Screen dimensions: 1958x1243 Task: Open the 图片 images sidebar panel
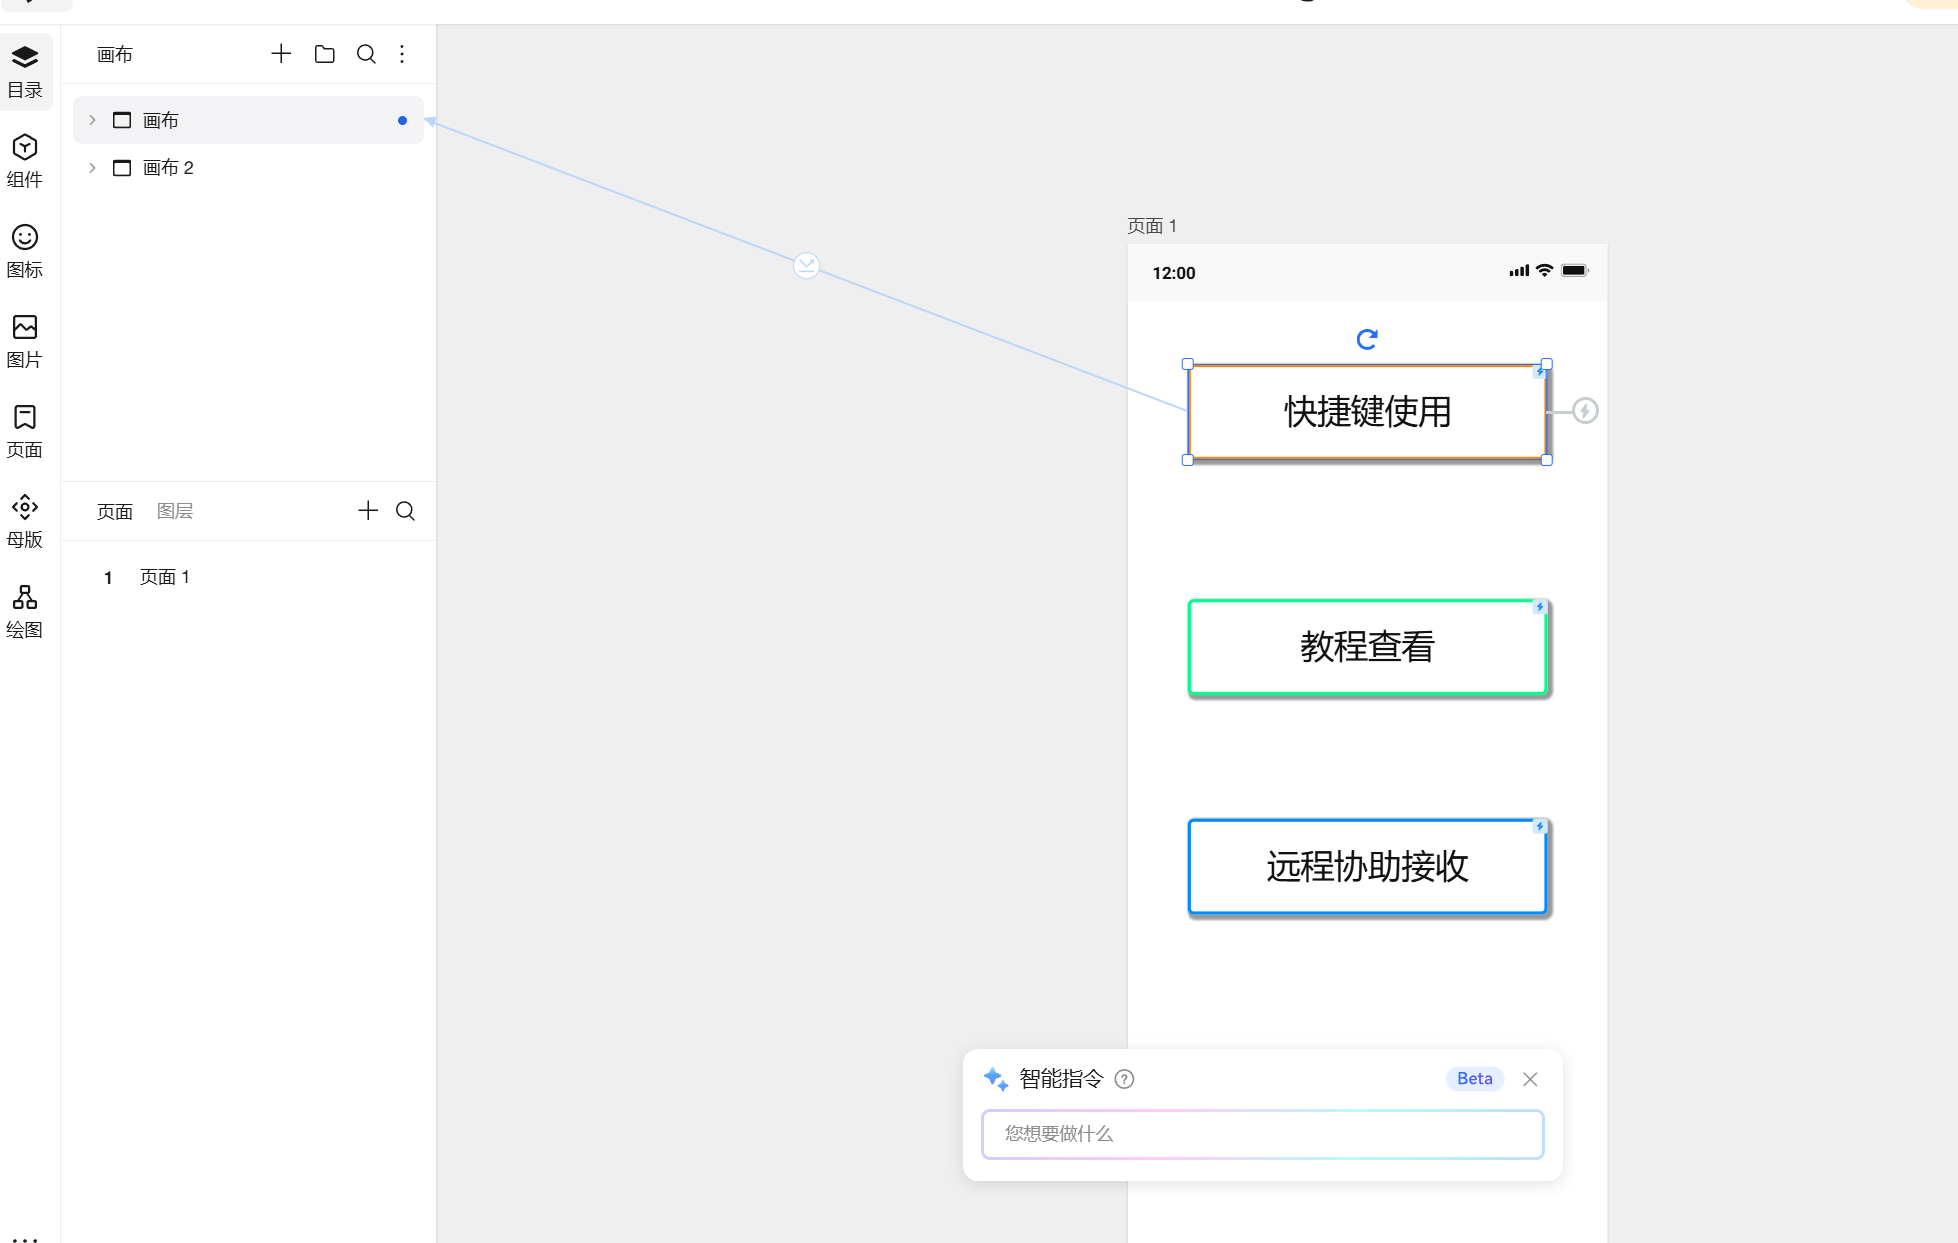(x=25, y=340)
